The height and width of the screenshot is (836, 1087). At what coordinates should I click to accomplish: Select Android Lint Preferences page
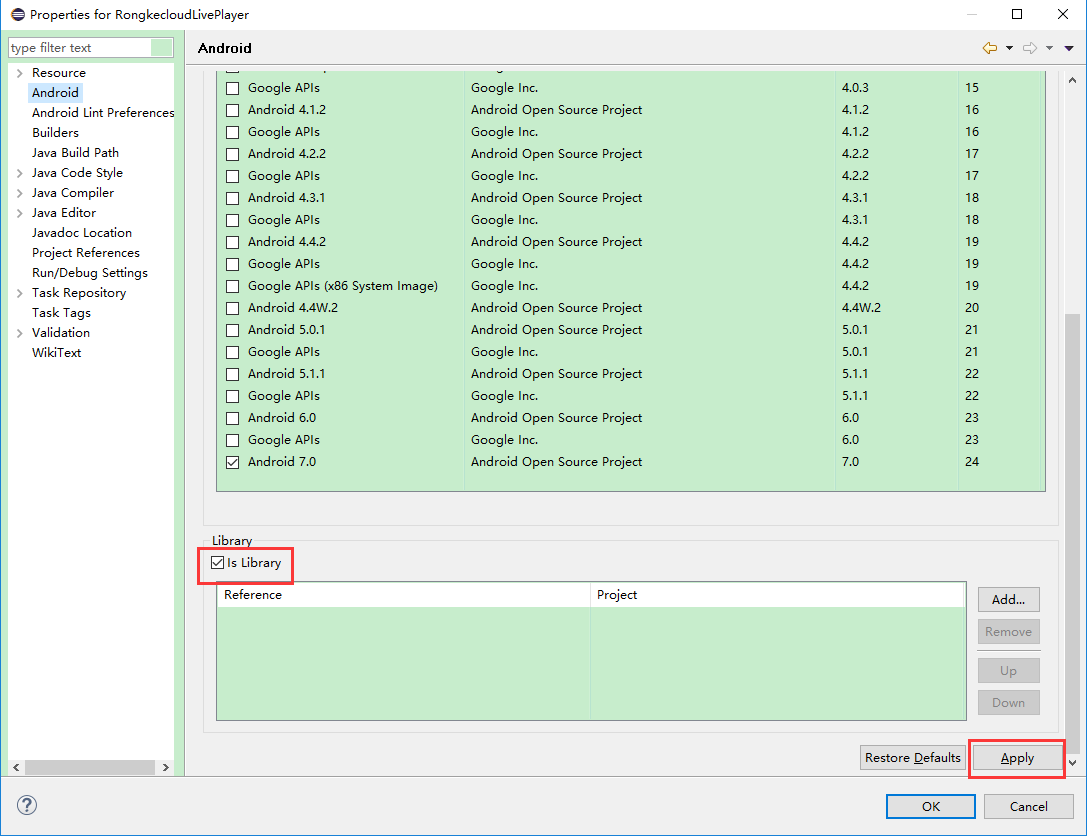click(x=102, y=113)
